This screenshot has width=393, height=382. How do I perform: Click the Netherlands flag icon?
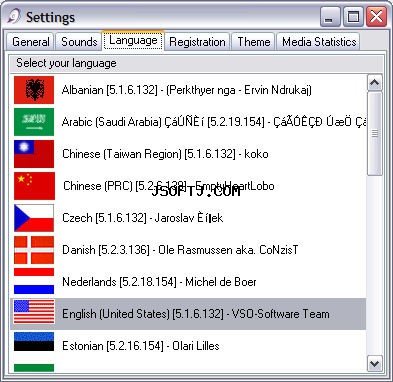(34, 281)
